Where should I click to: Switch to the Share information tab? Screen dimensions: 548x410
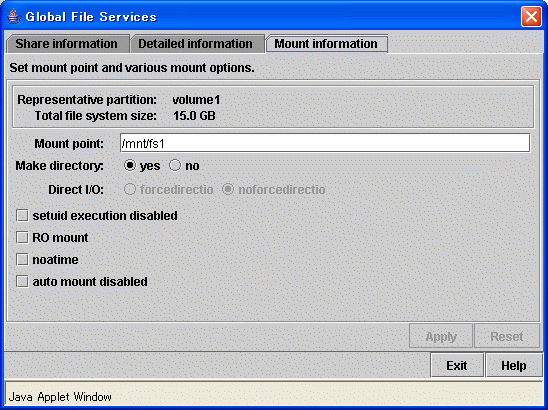(x=67, y=44)
